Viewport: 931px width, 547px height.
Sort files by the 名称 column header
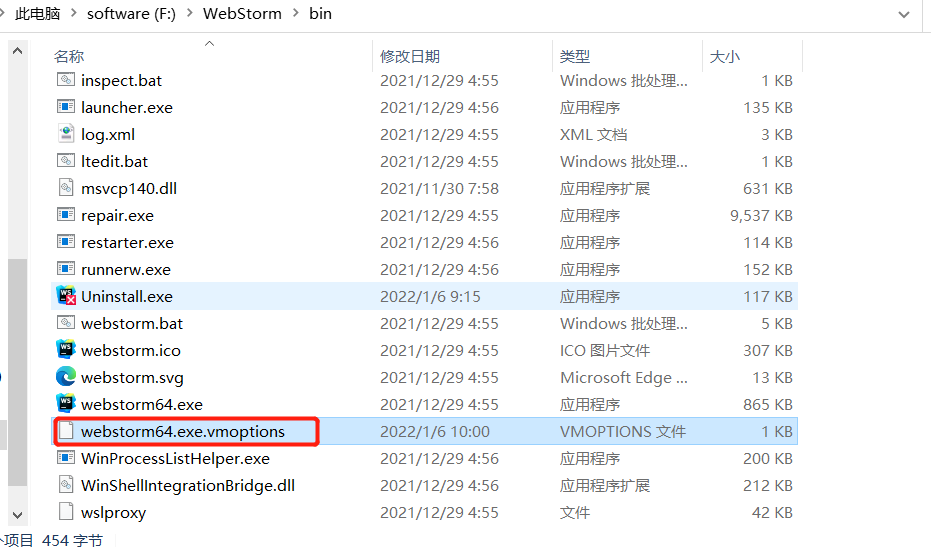coord(69,56)
